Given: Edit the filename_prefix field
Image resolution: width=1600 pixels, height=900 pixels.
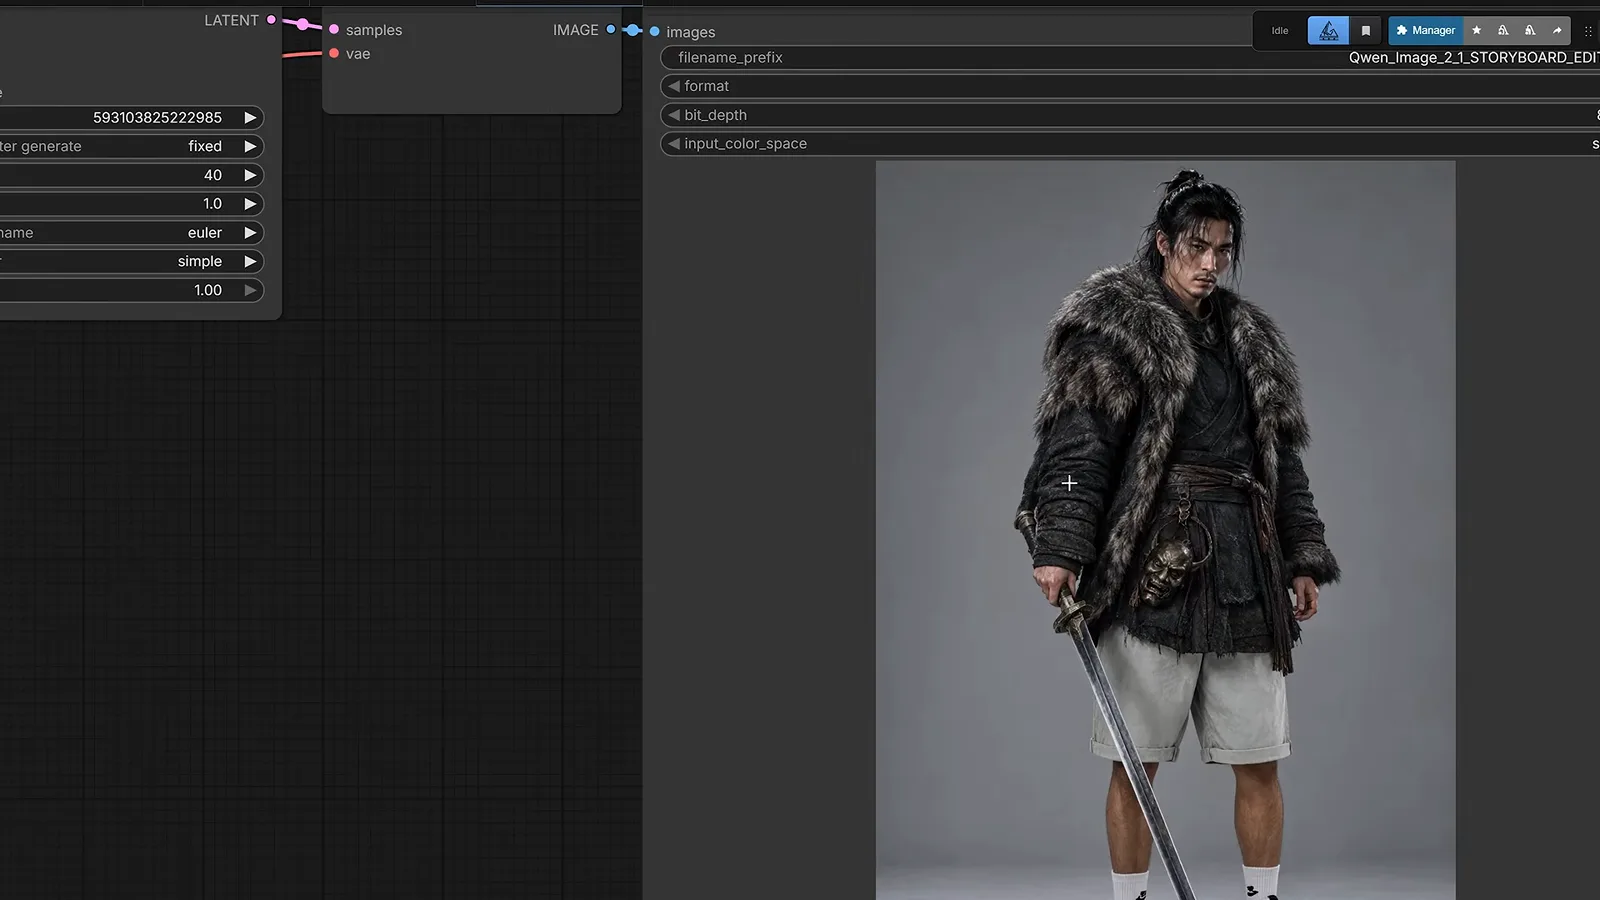Looking at the screenshot, I should coord(1130,58).
